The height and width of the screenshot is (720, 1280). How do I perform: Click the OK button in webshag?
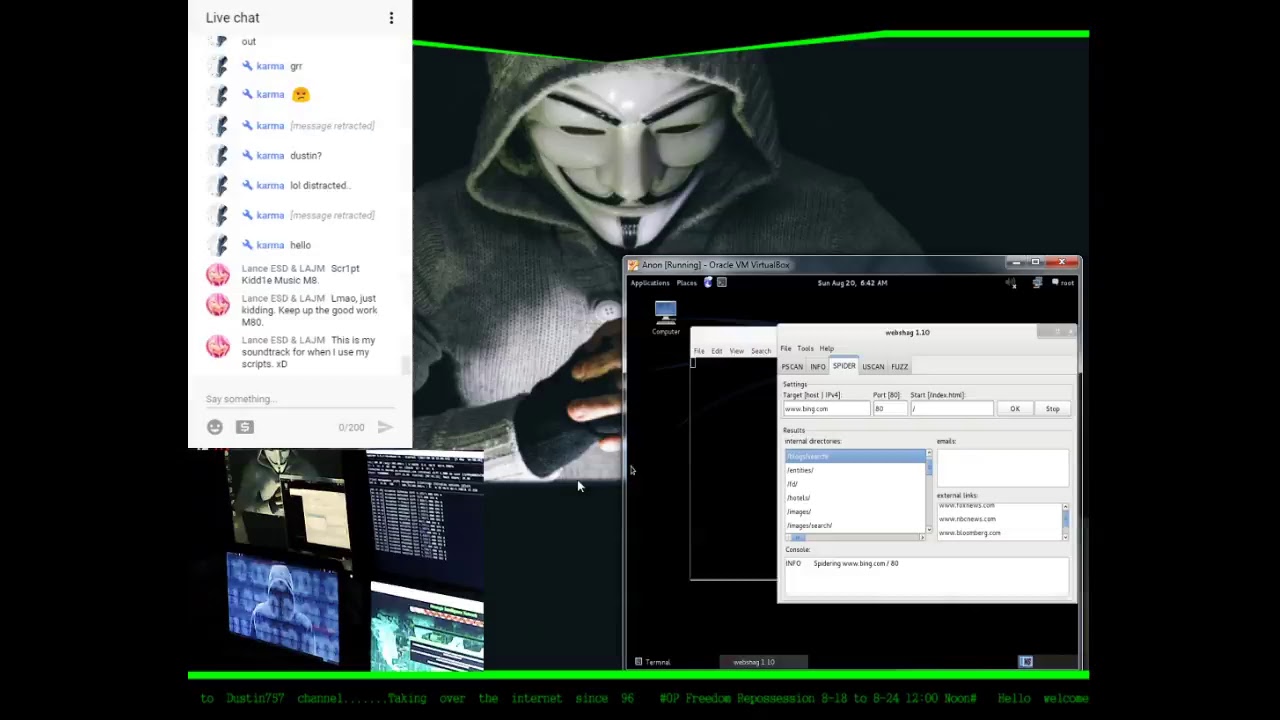1015,409
